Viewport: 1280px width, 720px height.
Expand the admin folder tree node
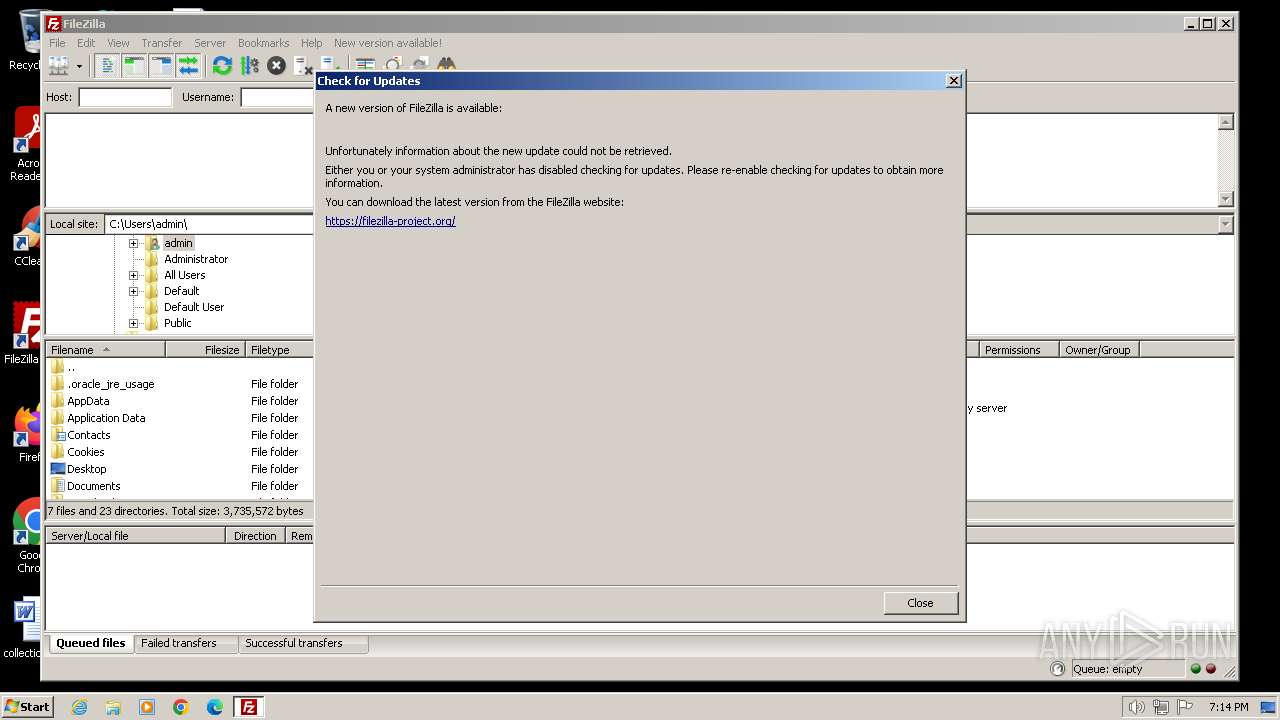click(x=133, y=243)
